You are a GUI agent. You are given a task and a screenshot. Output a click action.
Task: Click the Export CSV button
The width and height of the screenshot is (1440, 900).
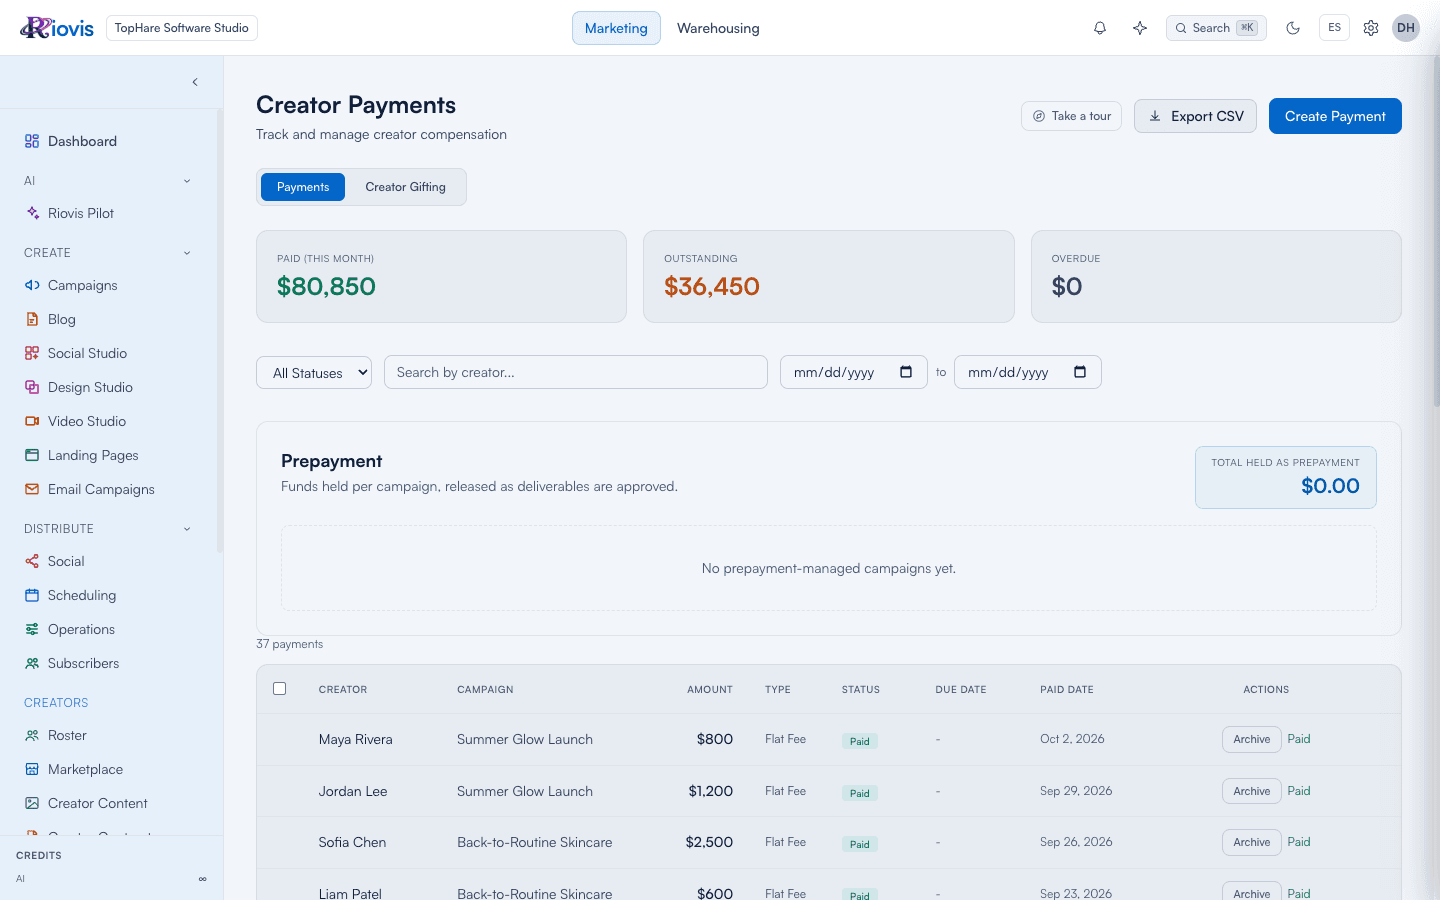(x=1195, y=116)
